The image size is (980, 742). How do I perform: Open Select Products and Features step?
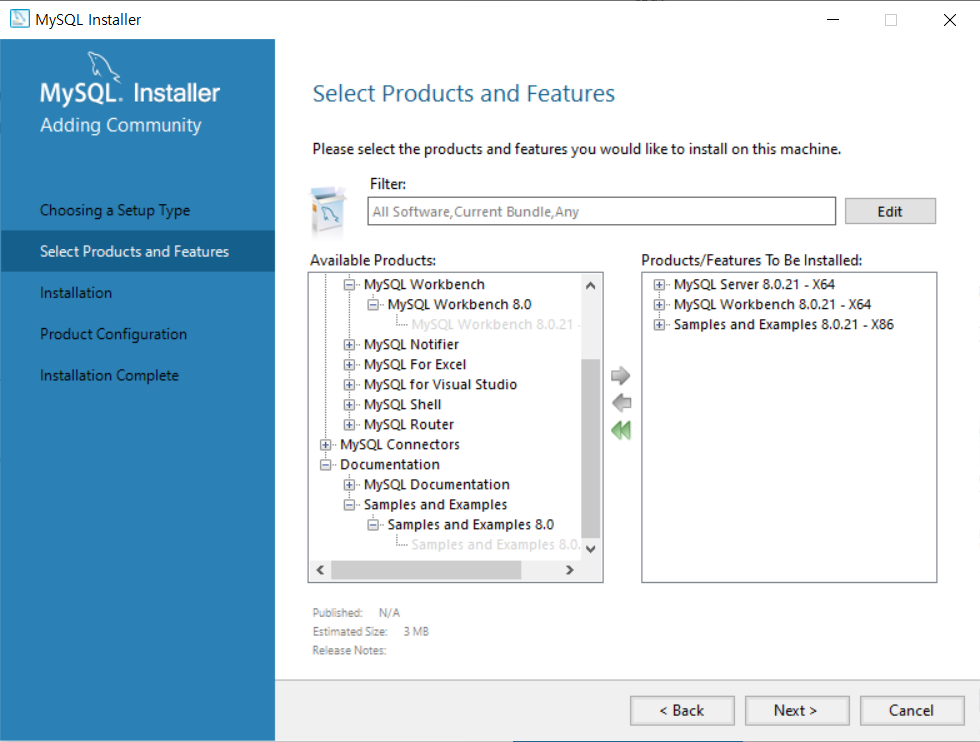click(x=137, y=251)
